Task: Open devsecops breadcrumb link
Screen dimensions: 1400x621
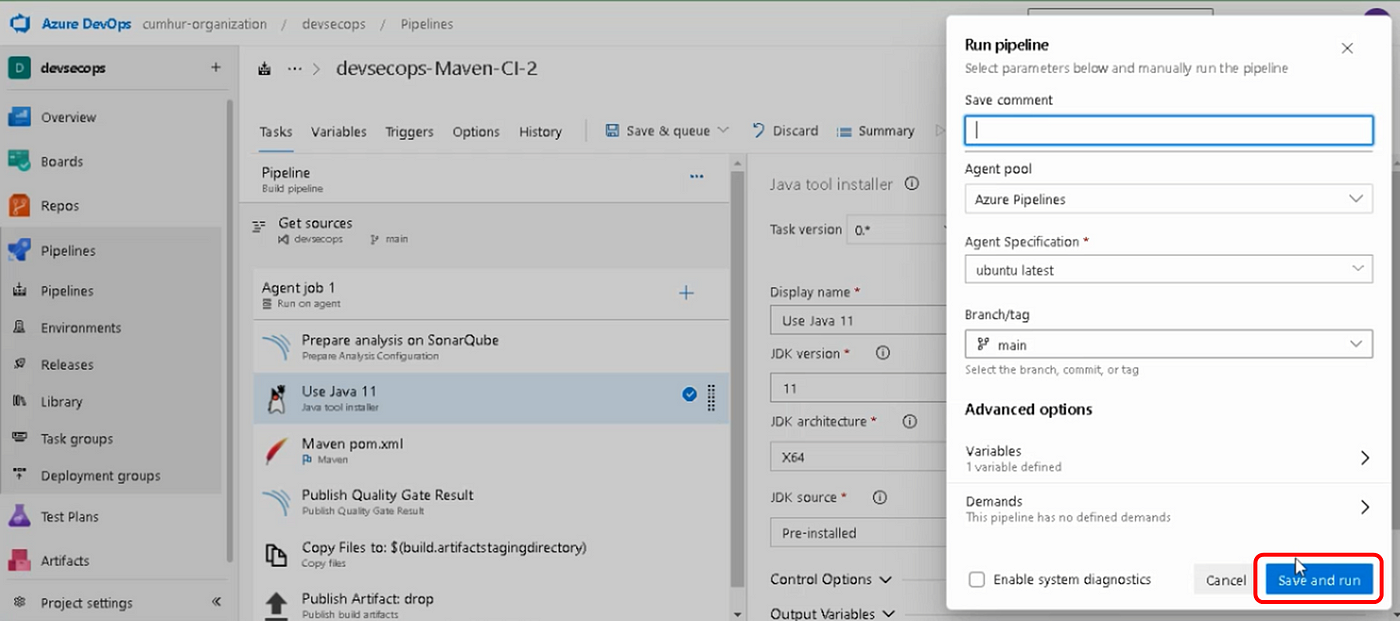Action: coord(333,24)
